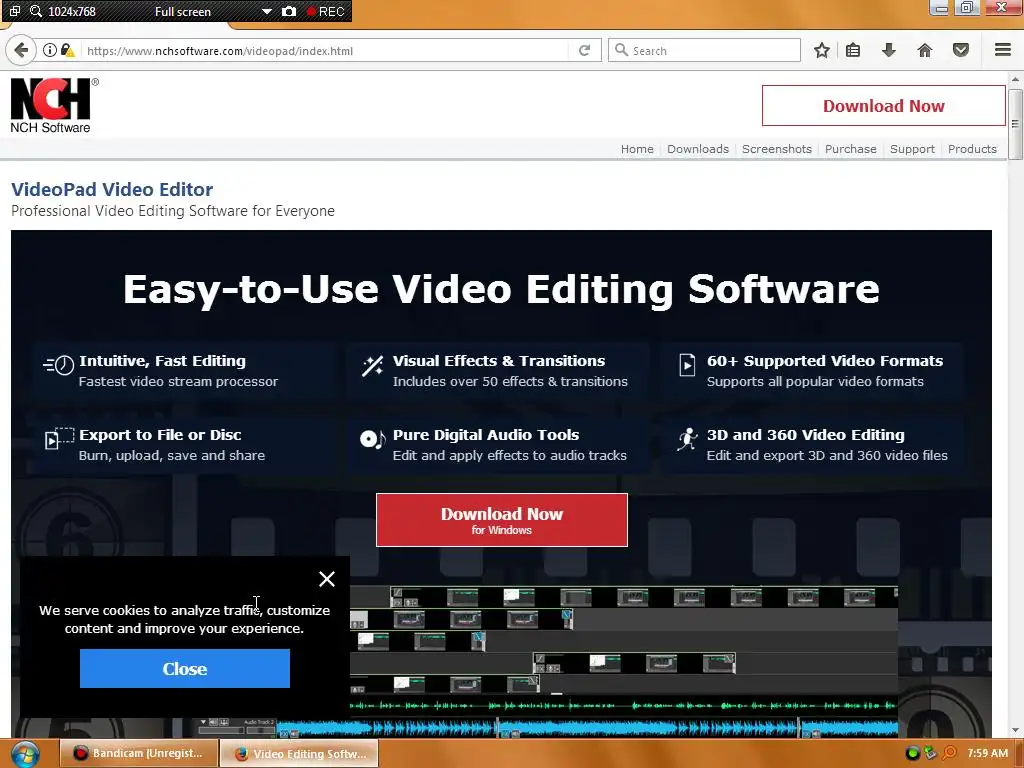1024x768 pixels.
Task: Click the 3D and 360 Video Editing title
Action: click(x=805, y=435)
